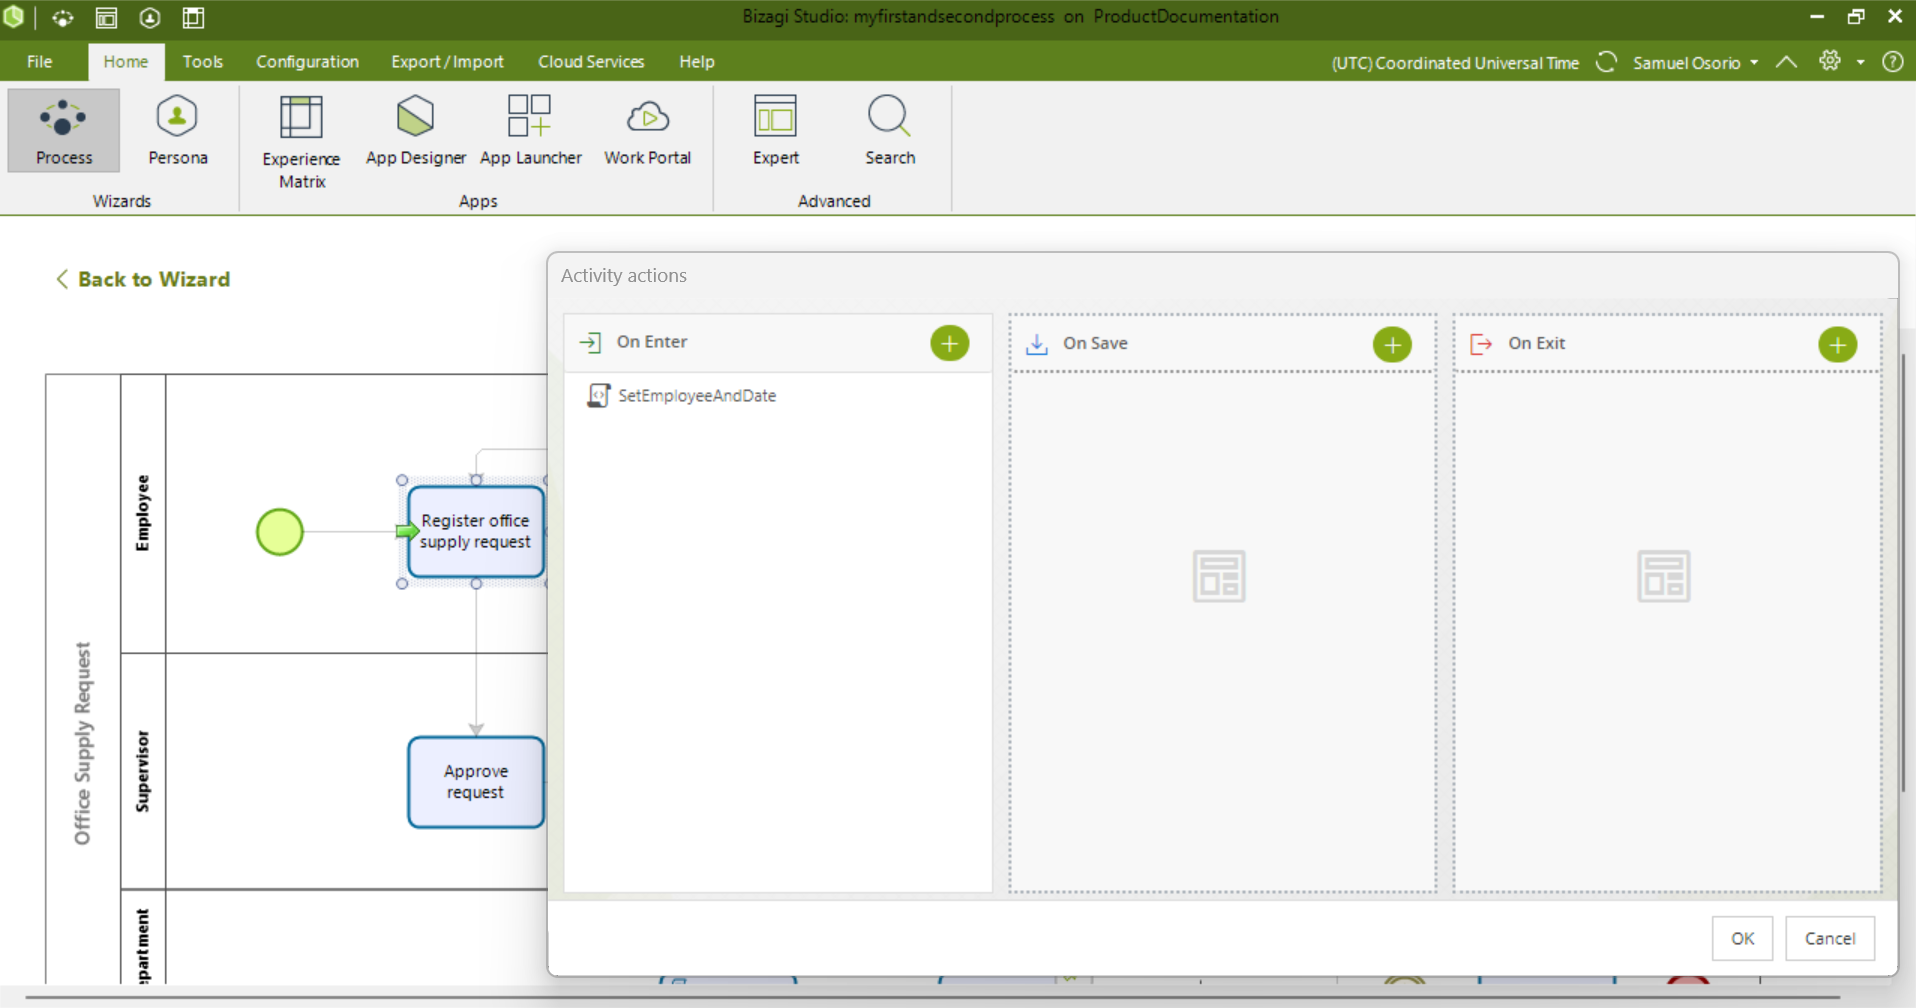Image resolution: width=1916 pixels, height=1008 pixels.
Task: Add an On Exit action
Action: [1837, 344]
